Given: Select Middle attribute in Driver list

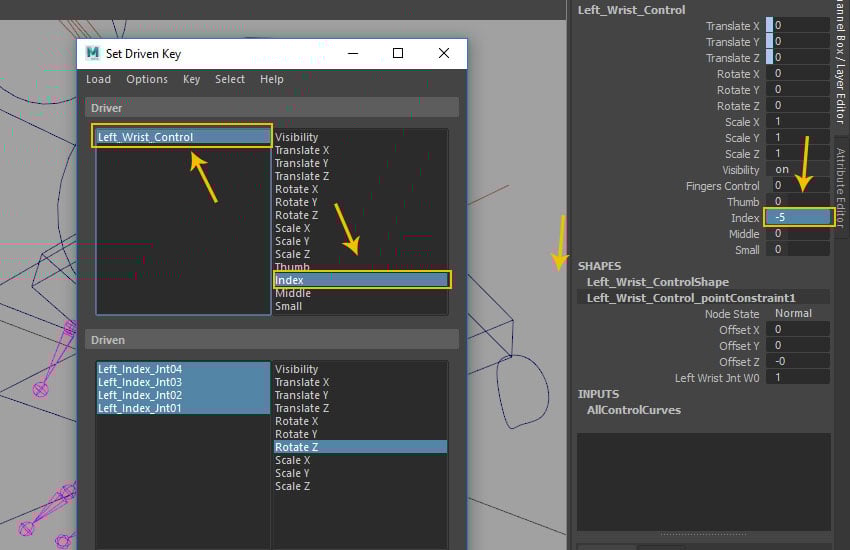Looking at the screenshot, I should point(293,294).
